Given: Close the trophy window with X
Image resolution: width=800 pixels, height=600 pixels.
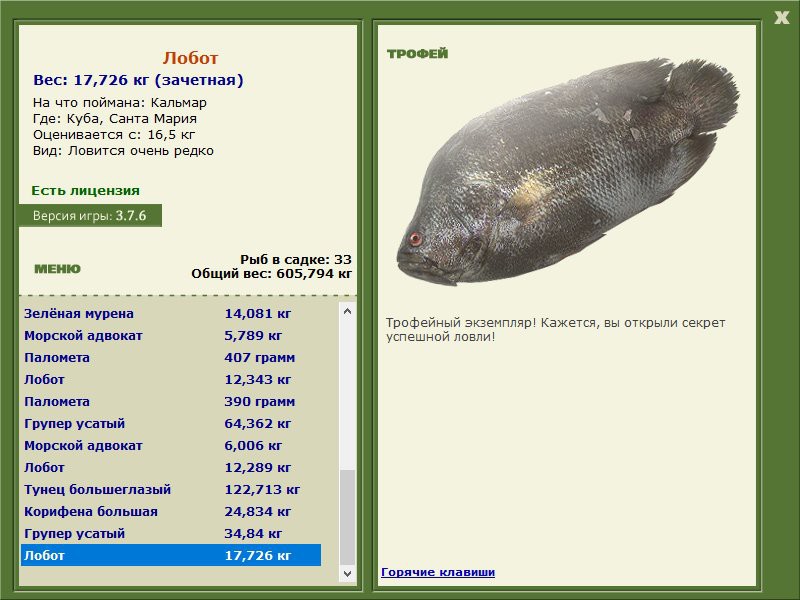Looking at the screenshot, I should click(x=781, y=18).
